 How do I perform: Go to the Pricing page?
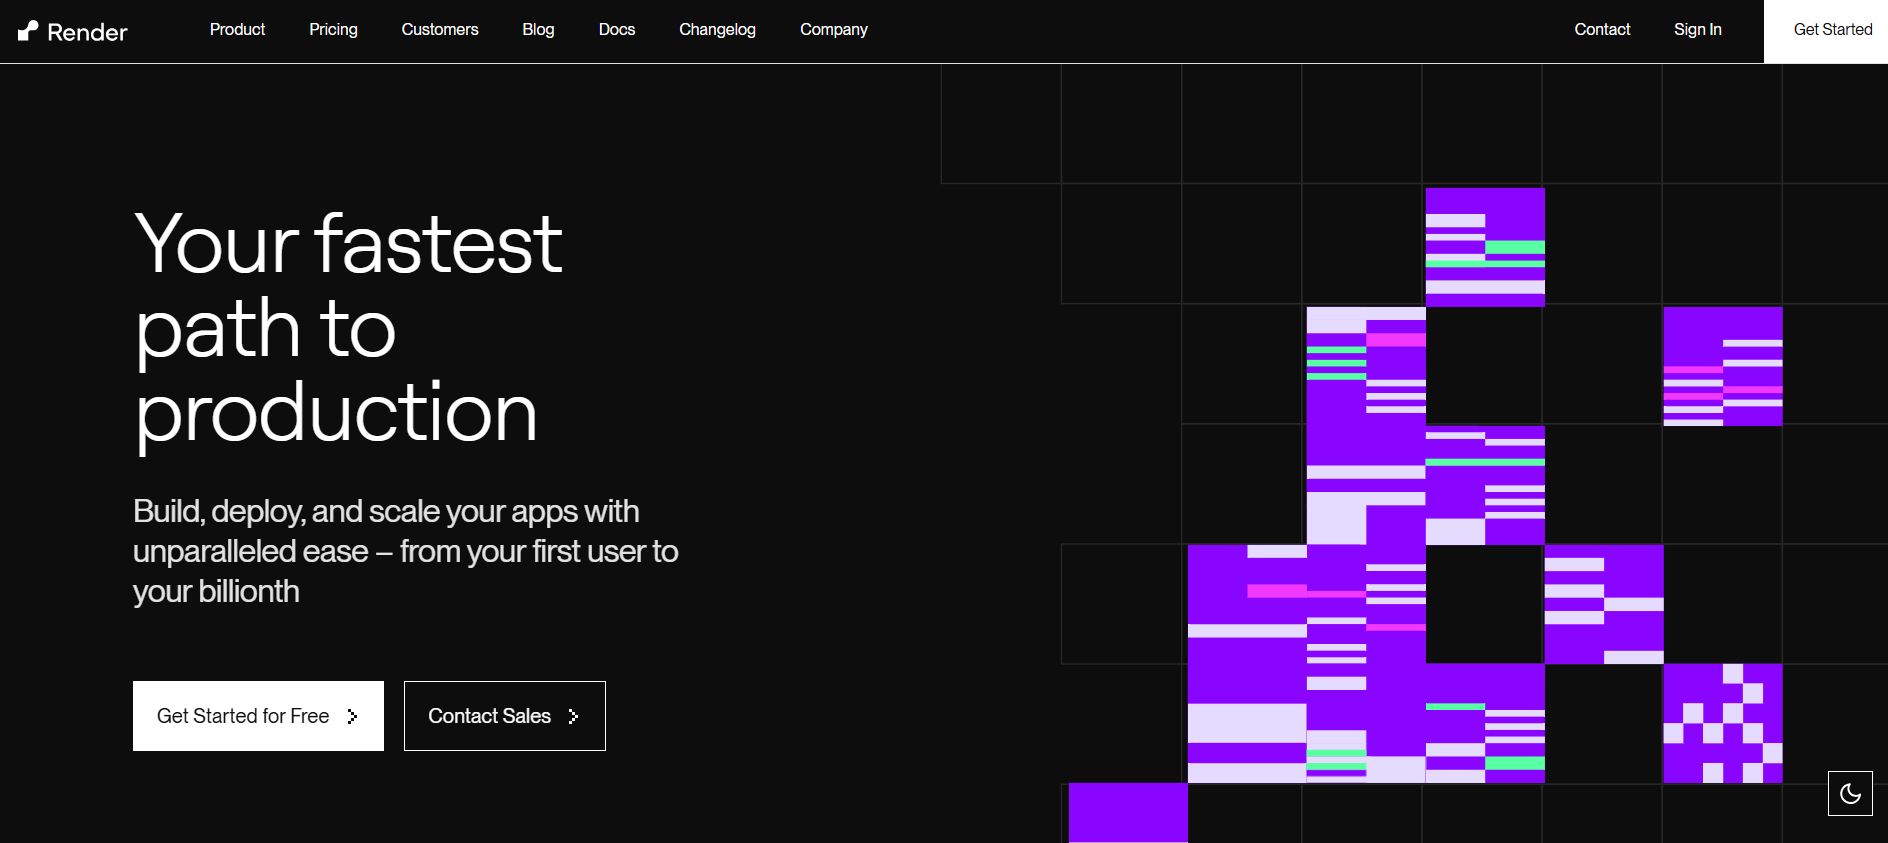click(x=333, y=30)
